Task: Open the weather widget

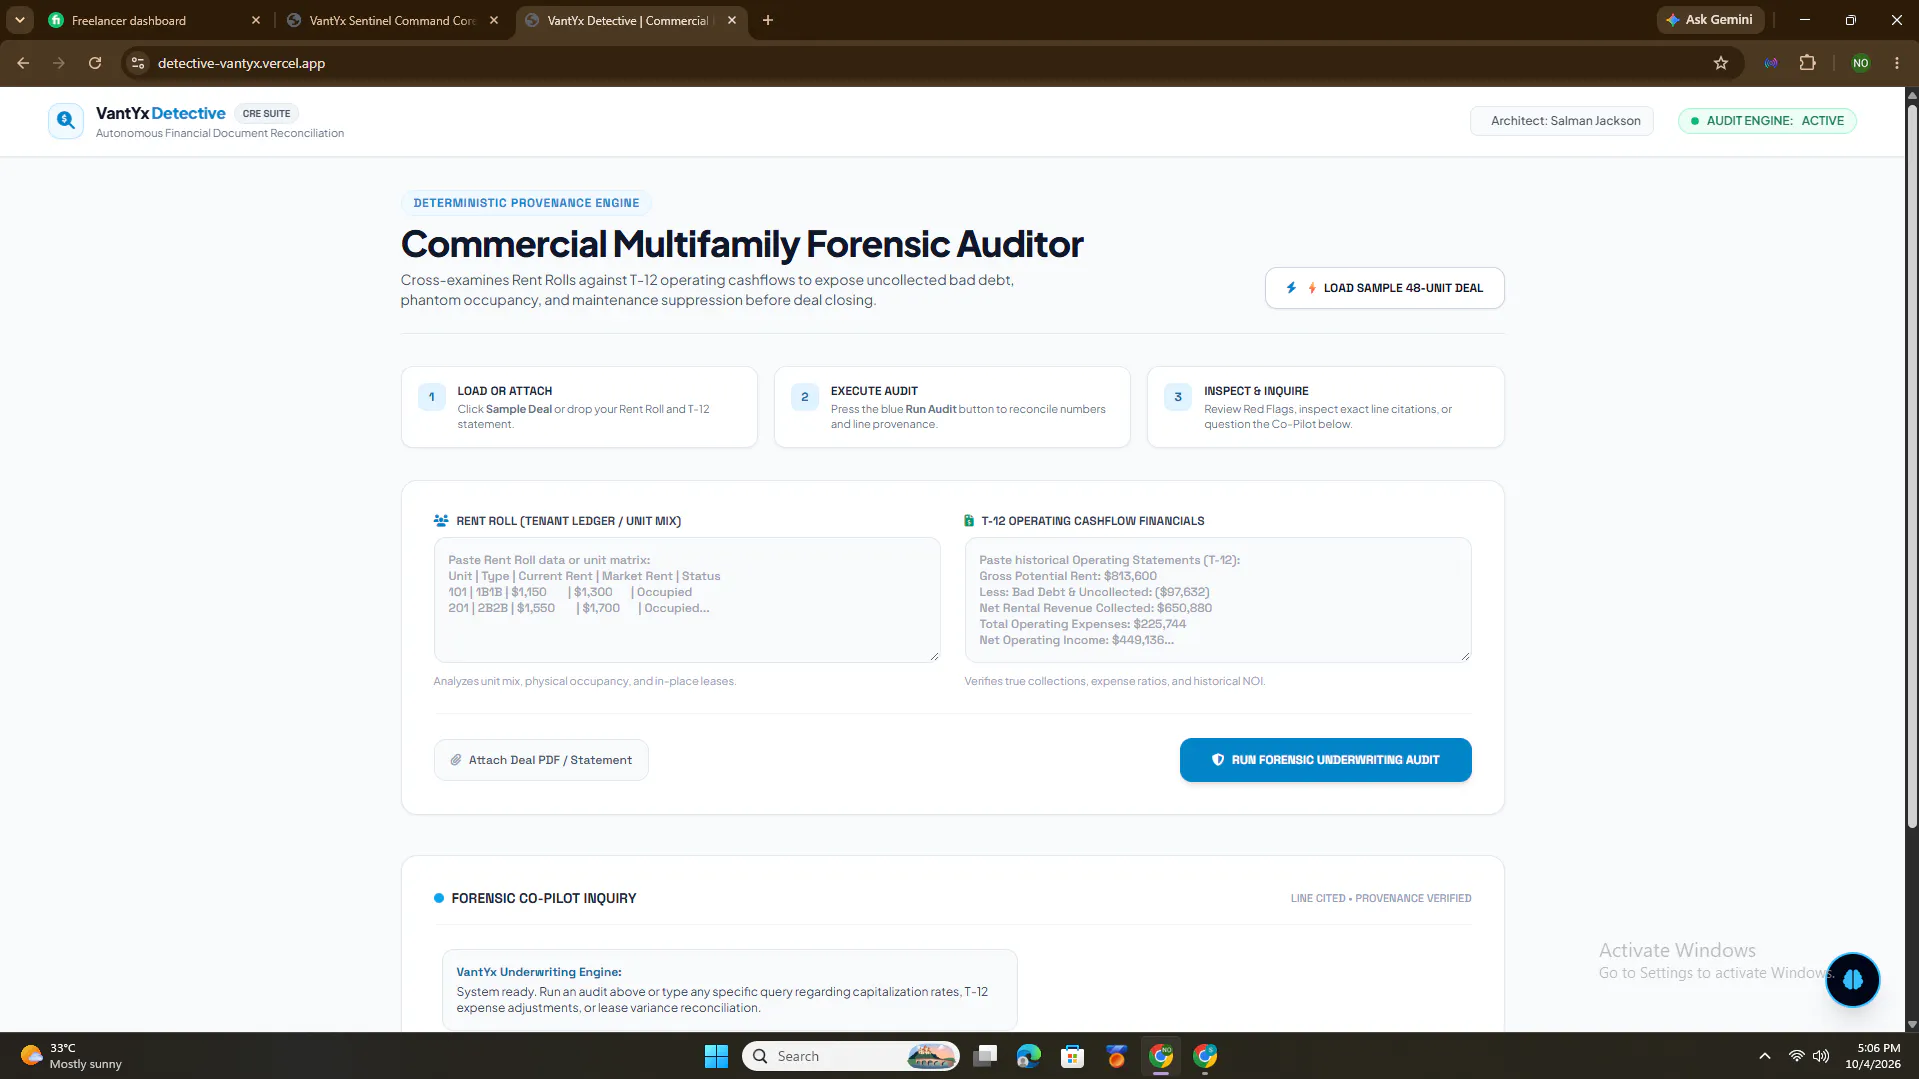Action: click(72, 1056)
